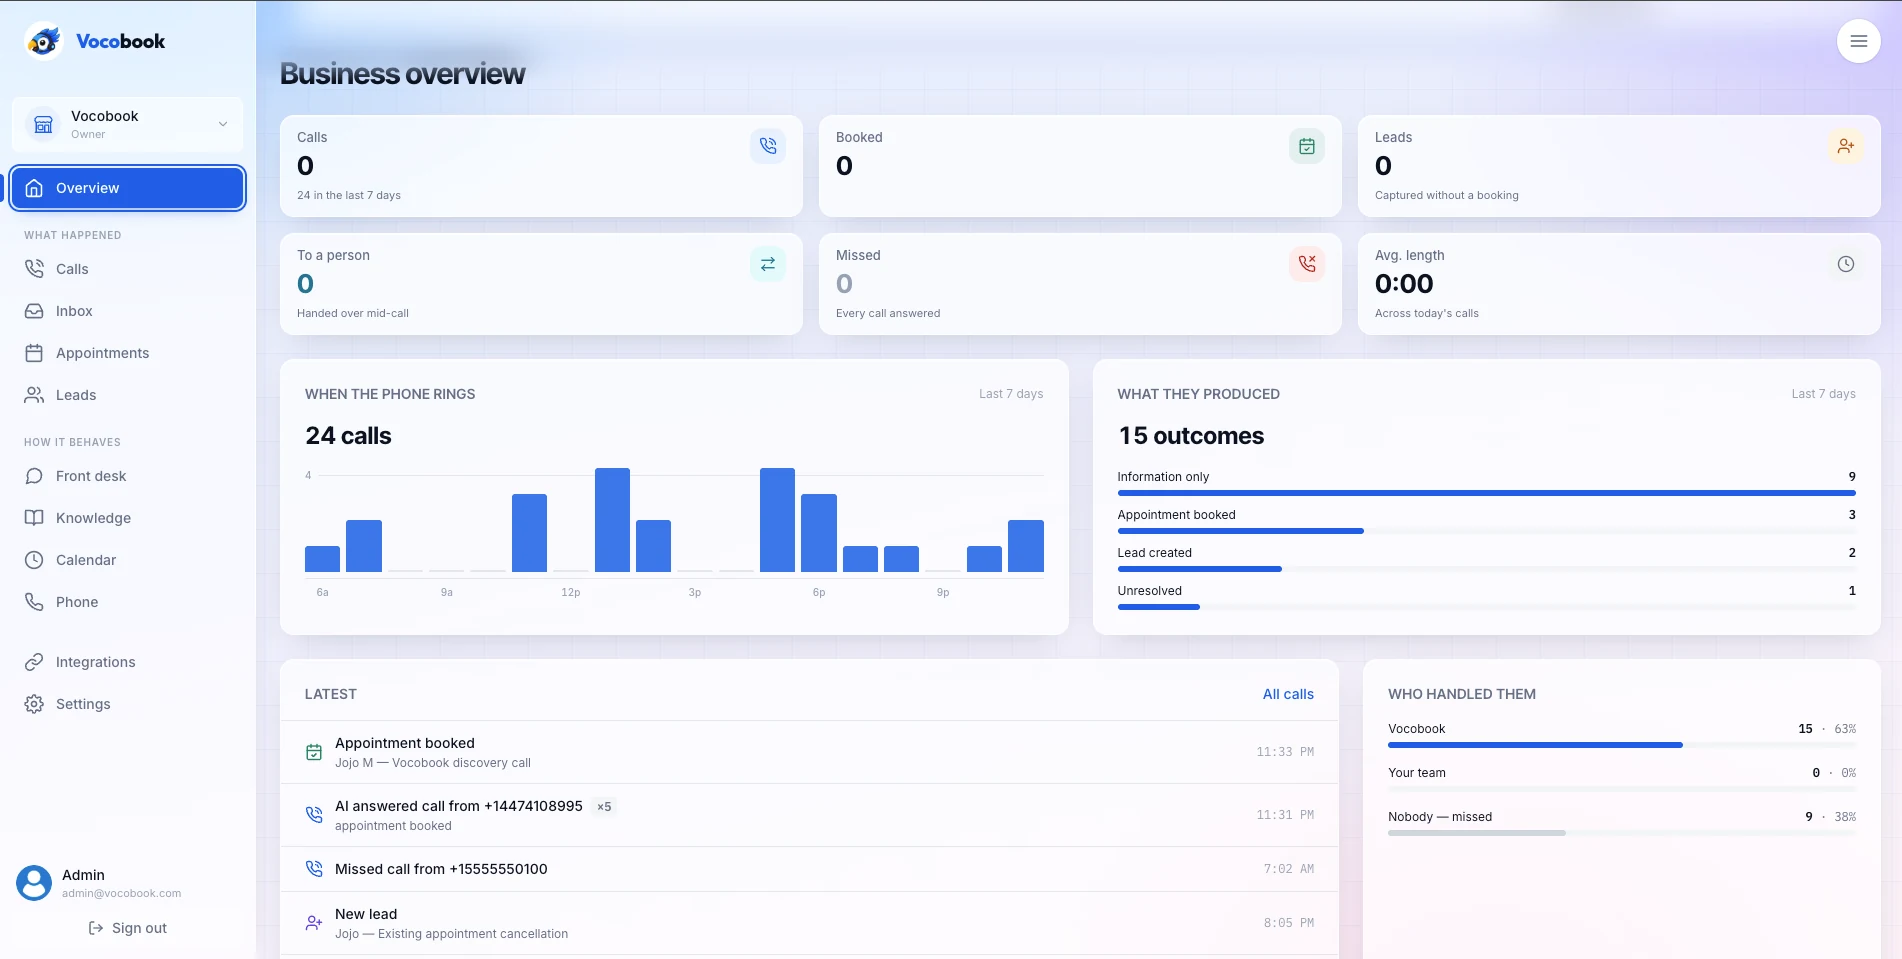1902x959 pixels.
Task: Click the New lead person icon
Action: pyautogui.click(x=313, y=923)
